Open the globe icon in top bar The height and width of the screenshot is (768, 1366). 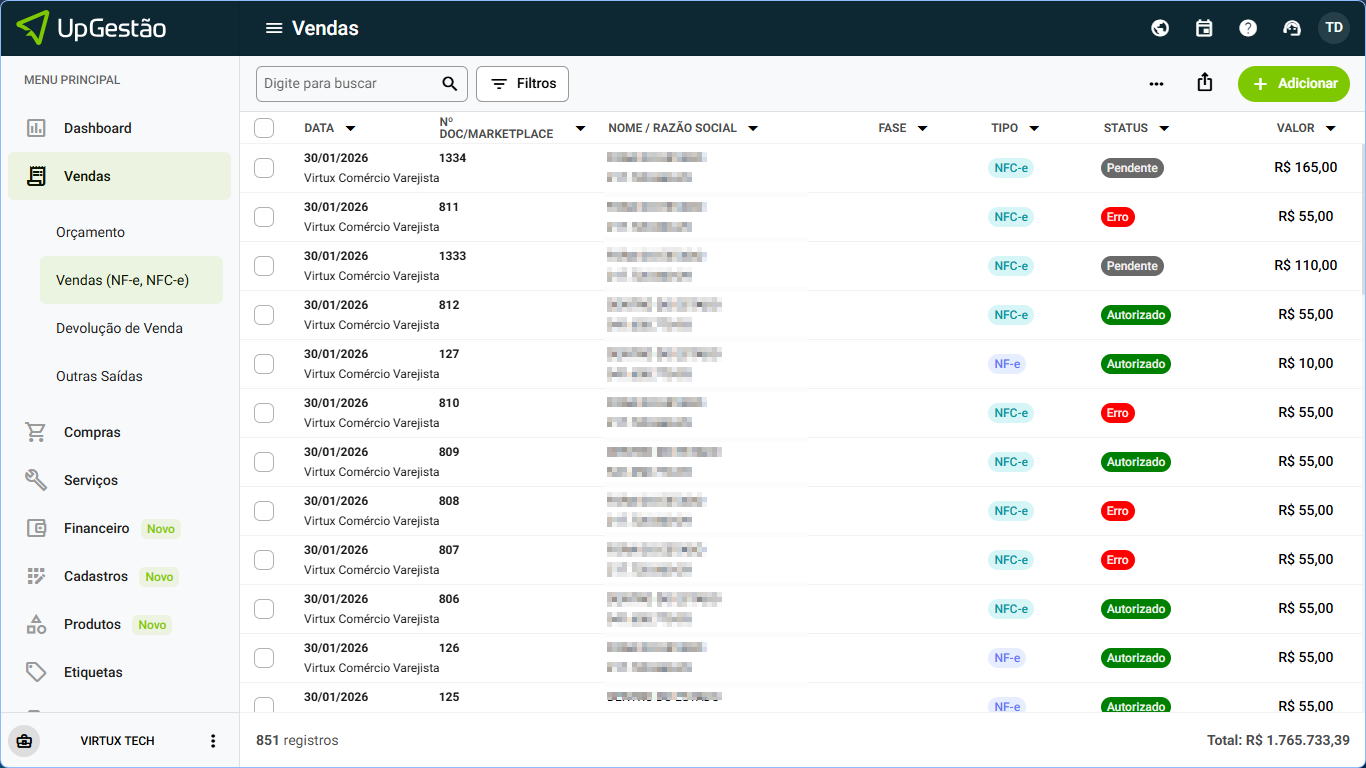tap(1160, 28)
